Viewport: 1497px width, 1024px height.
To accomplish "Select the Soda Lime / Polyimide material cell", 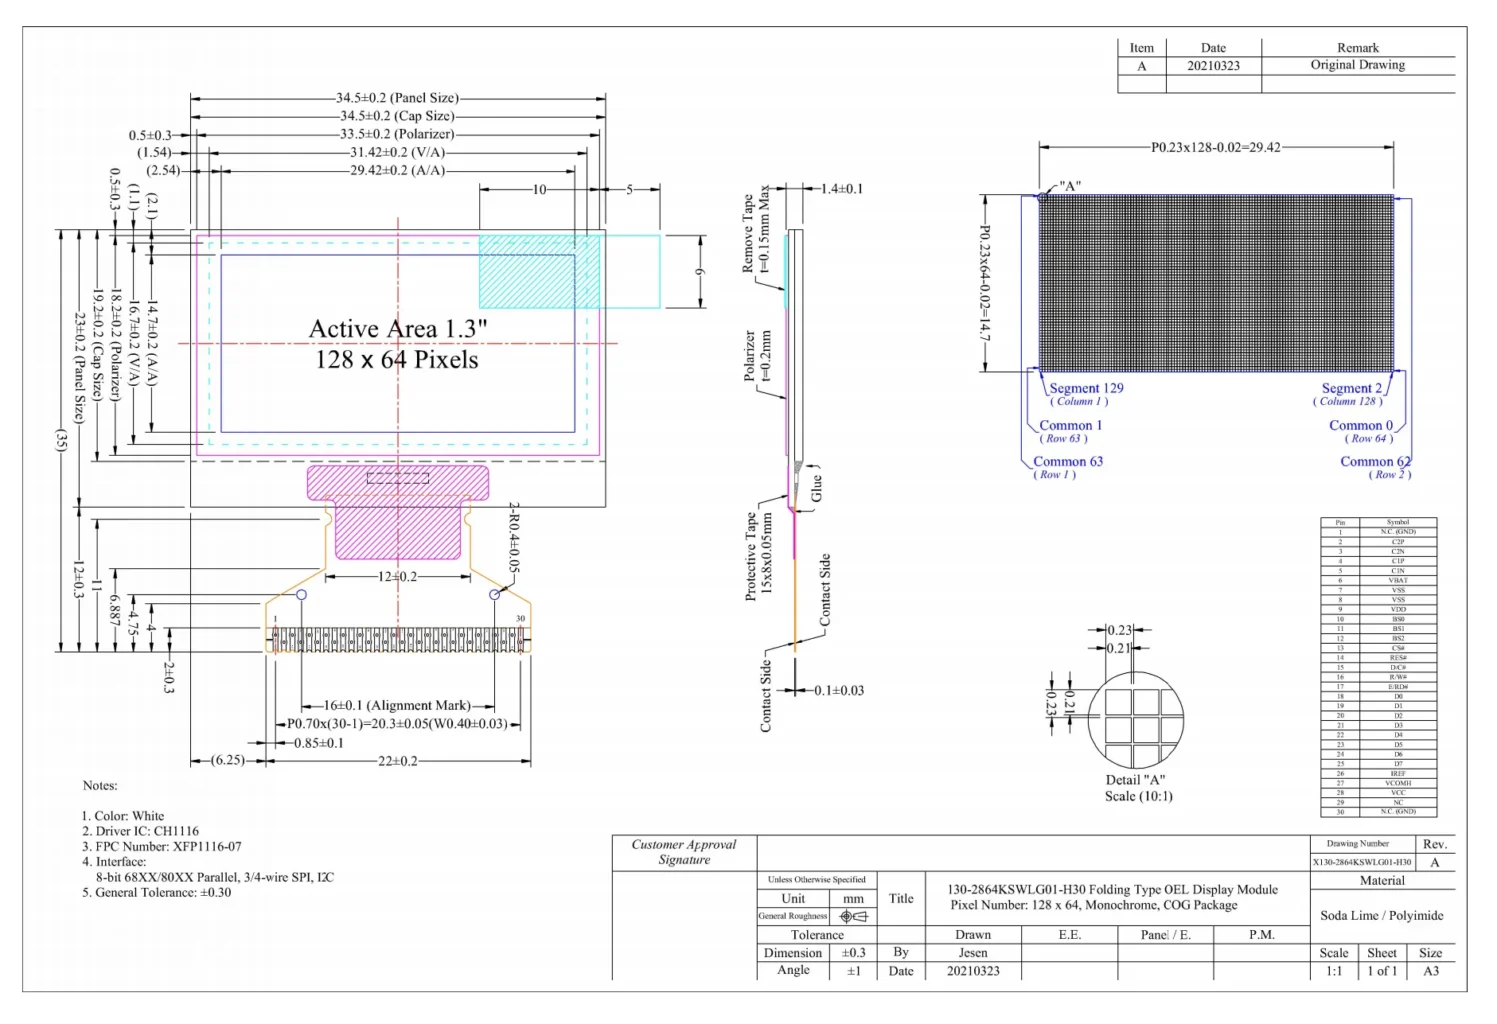I will (x=1382, y=915).
